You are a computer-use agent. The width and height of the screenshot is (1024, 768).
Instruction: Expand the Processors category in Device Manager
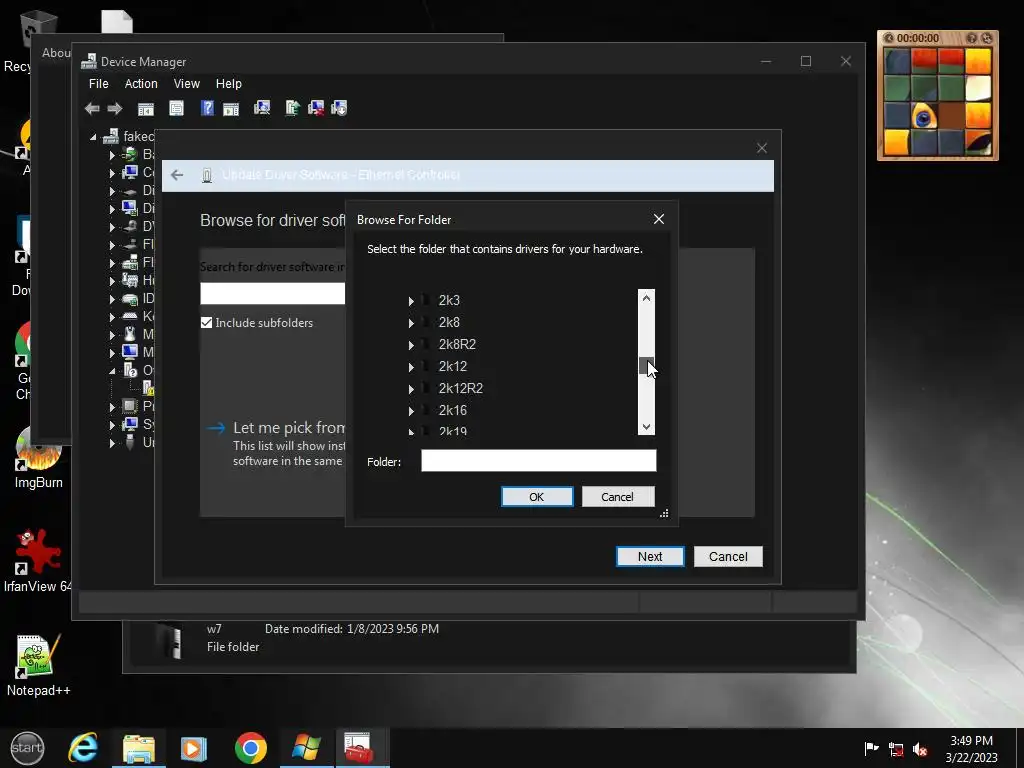pyautogui.click(x=112, y=407)
